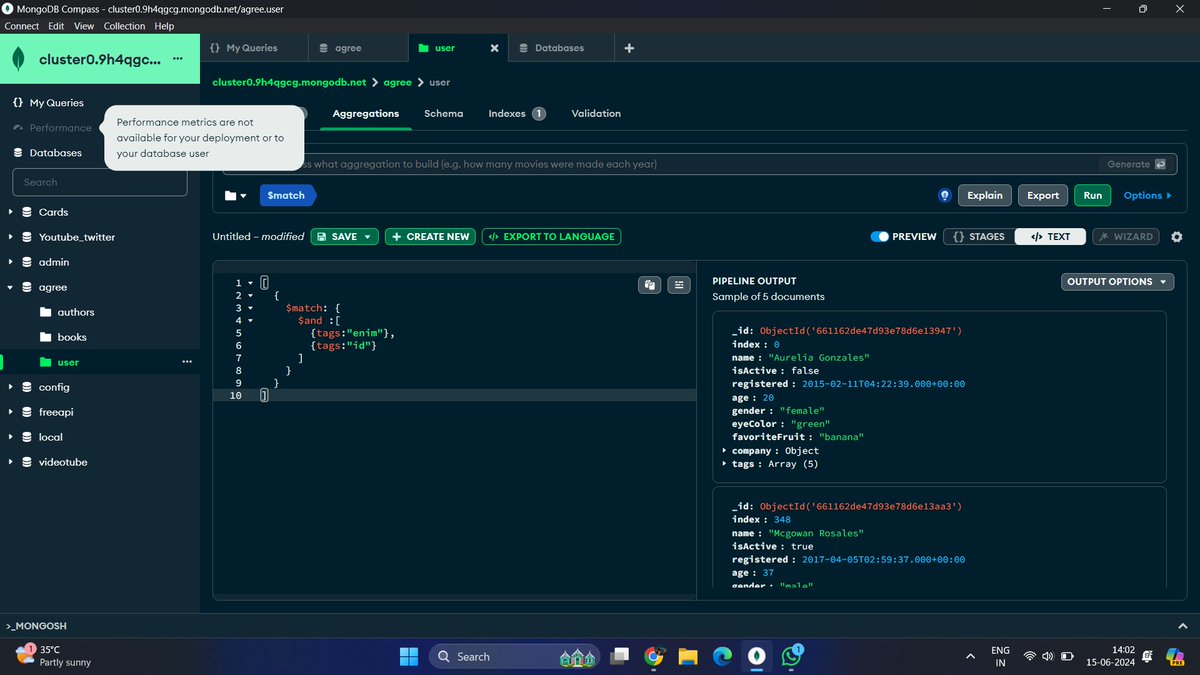Expand the tags array in first document
The width and height of the screenshot is (1200, 675).
click(x=725, y=463)
